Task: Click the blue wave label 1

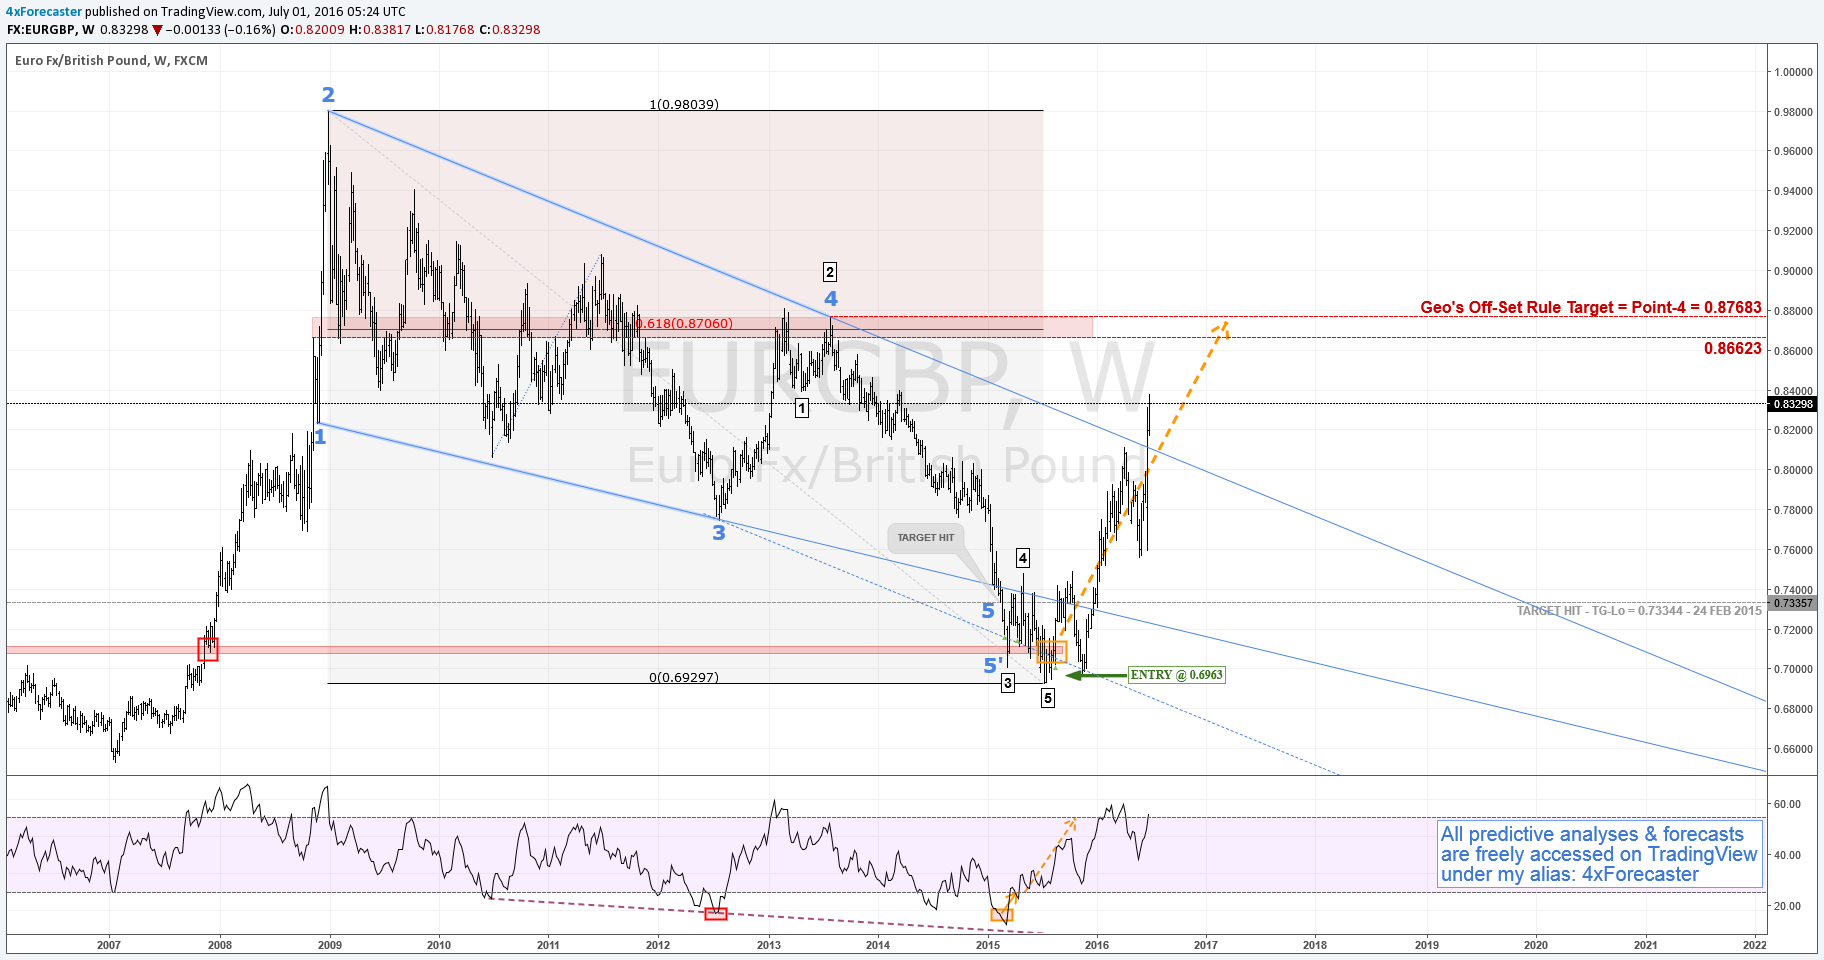Action: pos(320,437)
